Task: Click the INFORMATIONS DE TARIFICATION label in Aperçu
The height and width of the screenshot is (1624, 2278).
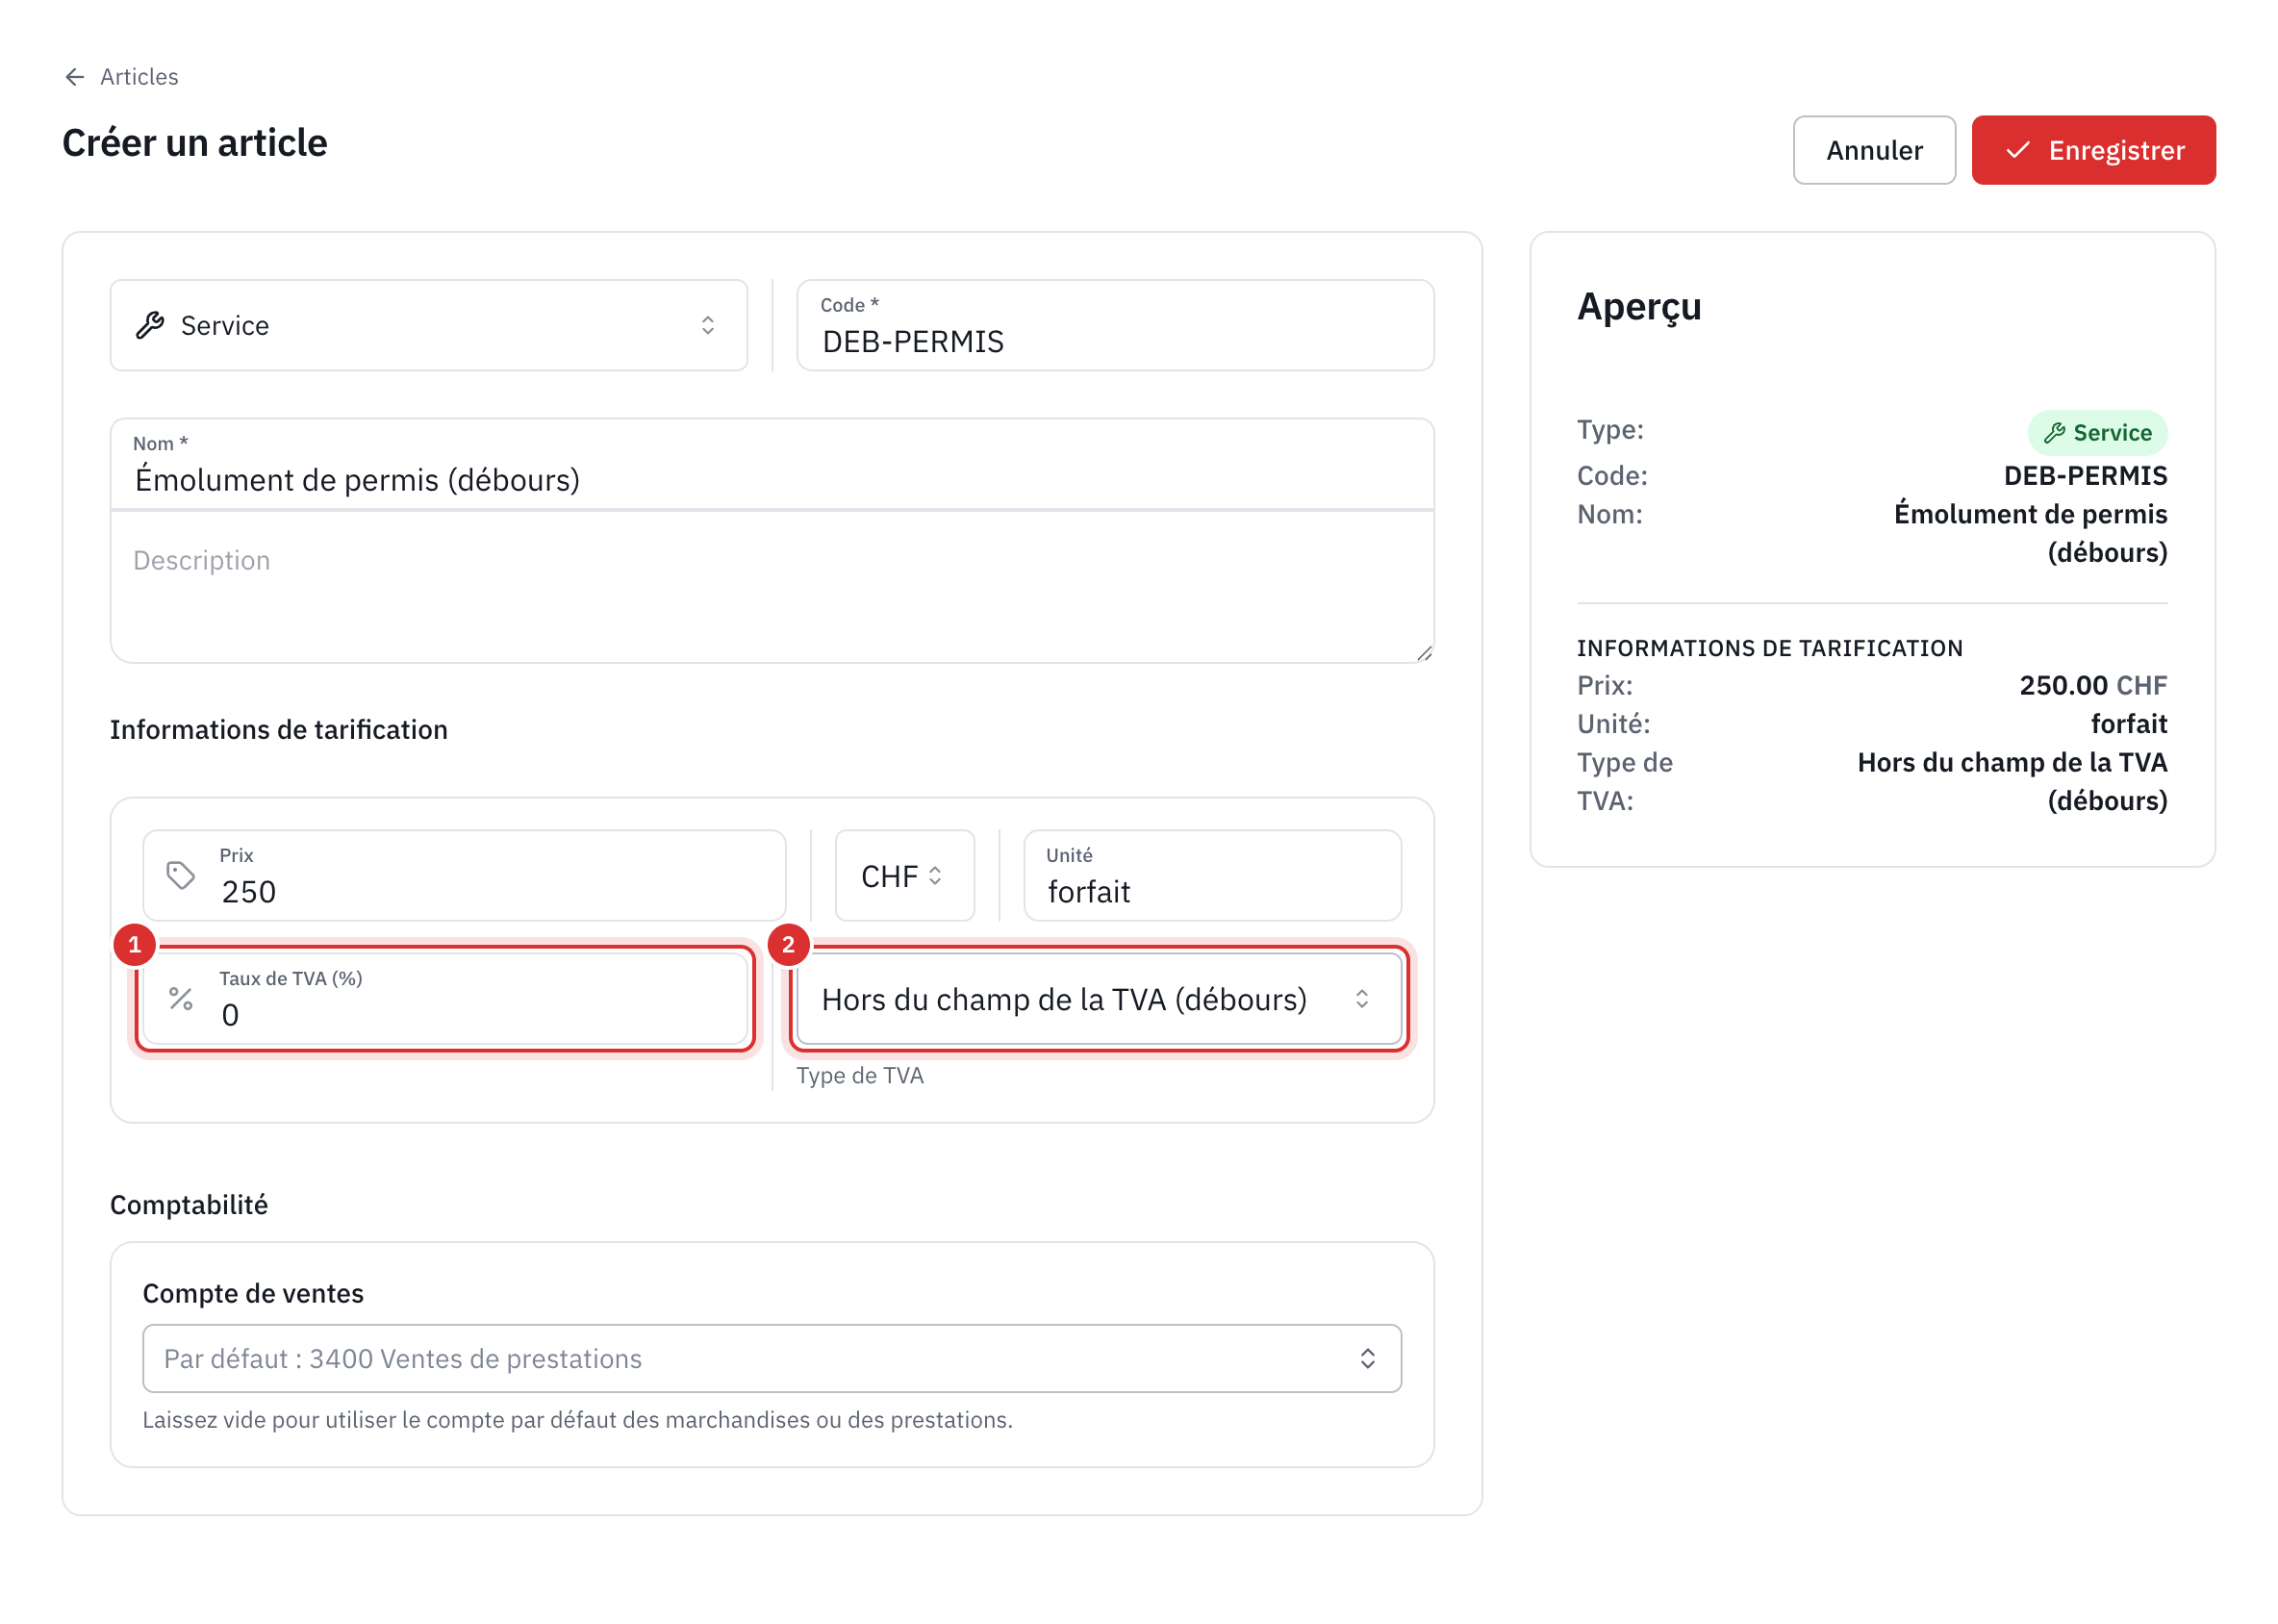Action: pyautogui.click(x=1769, y=648)
